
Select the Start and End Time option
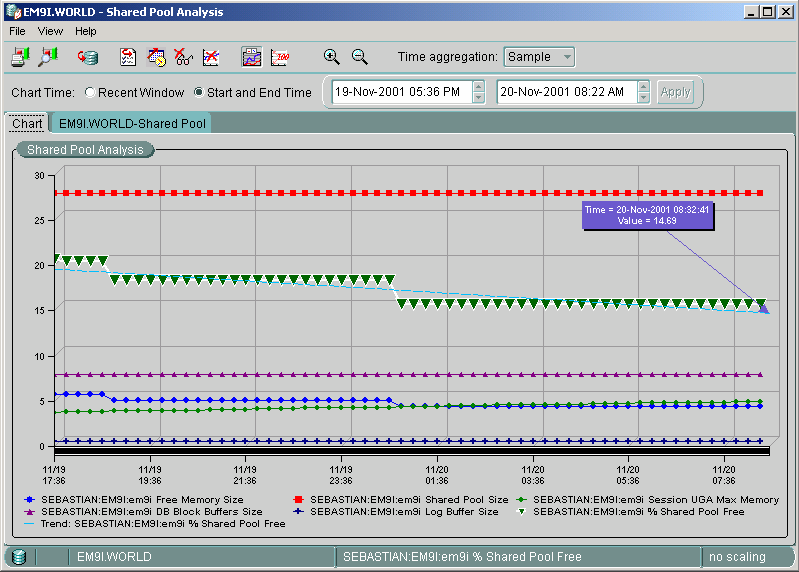199,92
